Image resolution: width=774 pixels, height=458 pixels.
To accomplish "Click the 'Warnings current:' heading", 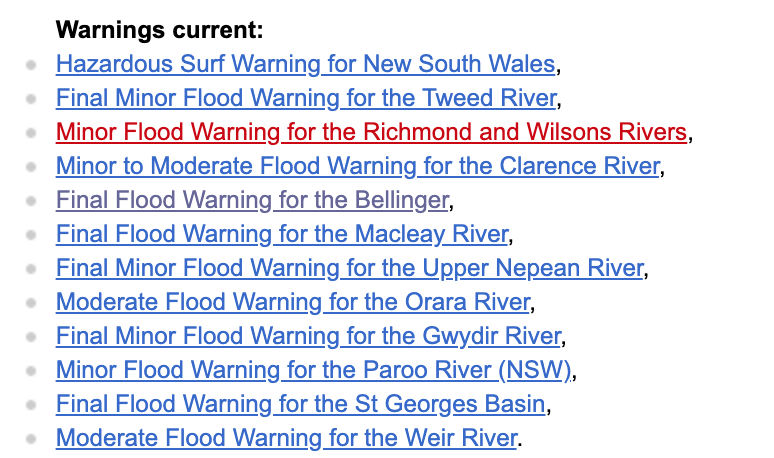I will (159, 30).
